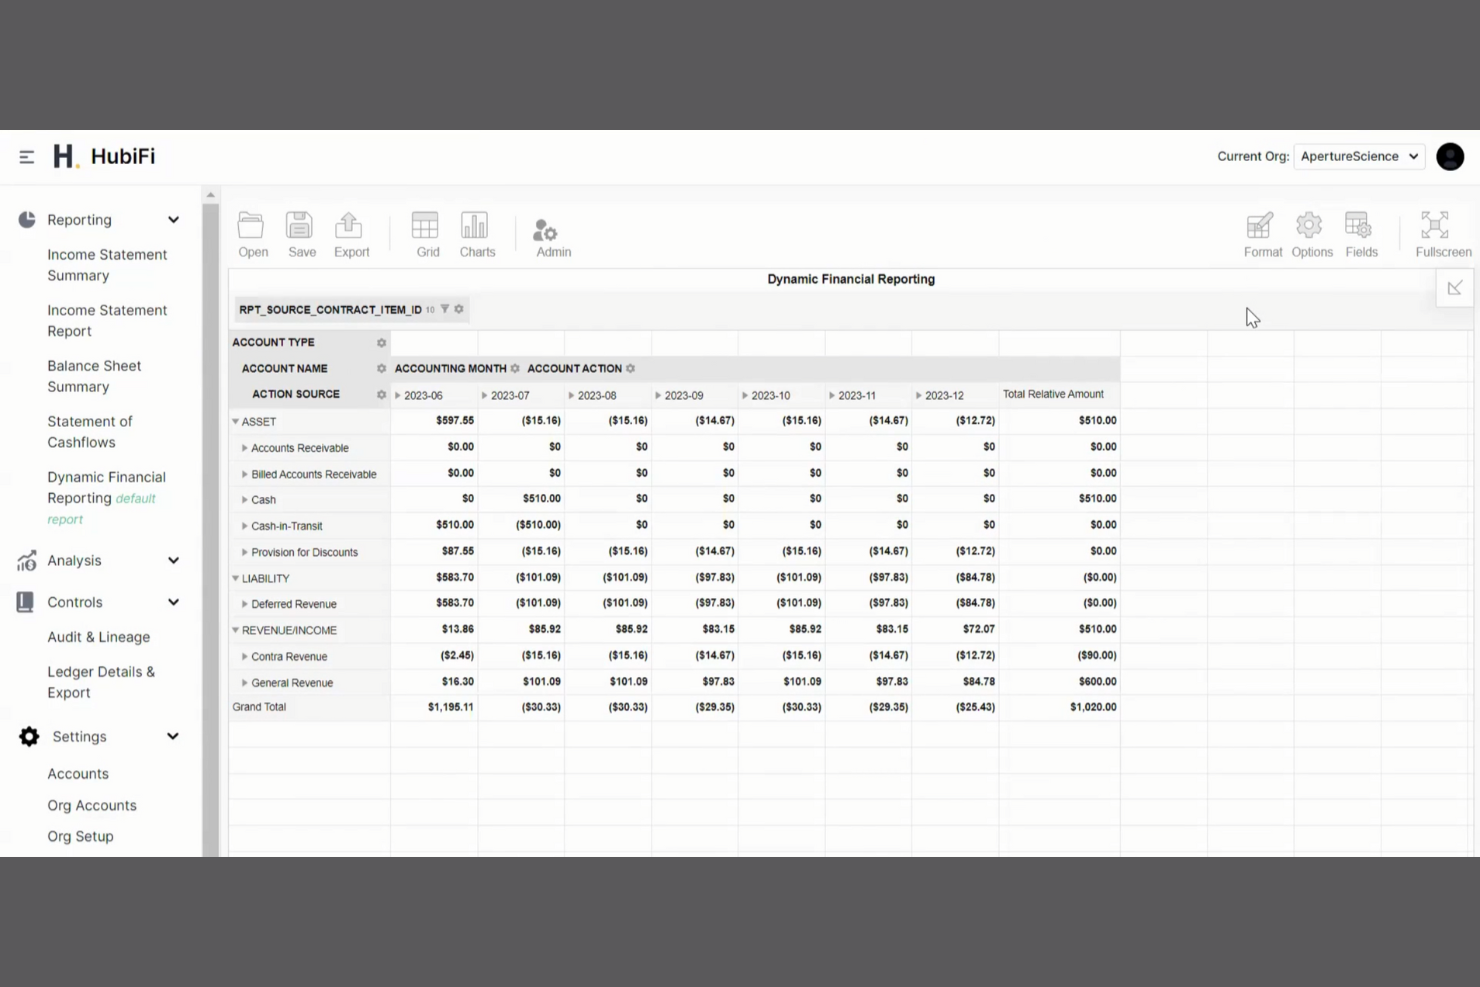1480x987 pixels.
Task: Open the user profile avatar
Action: point(1450,157)
